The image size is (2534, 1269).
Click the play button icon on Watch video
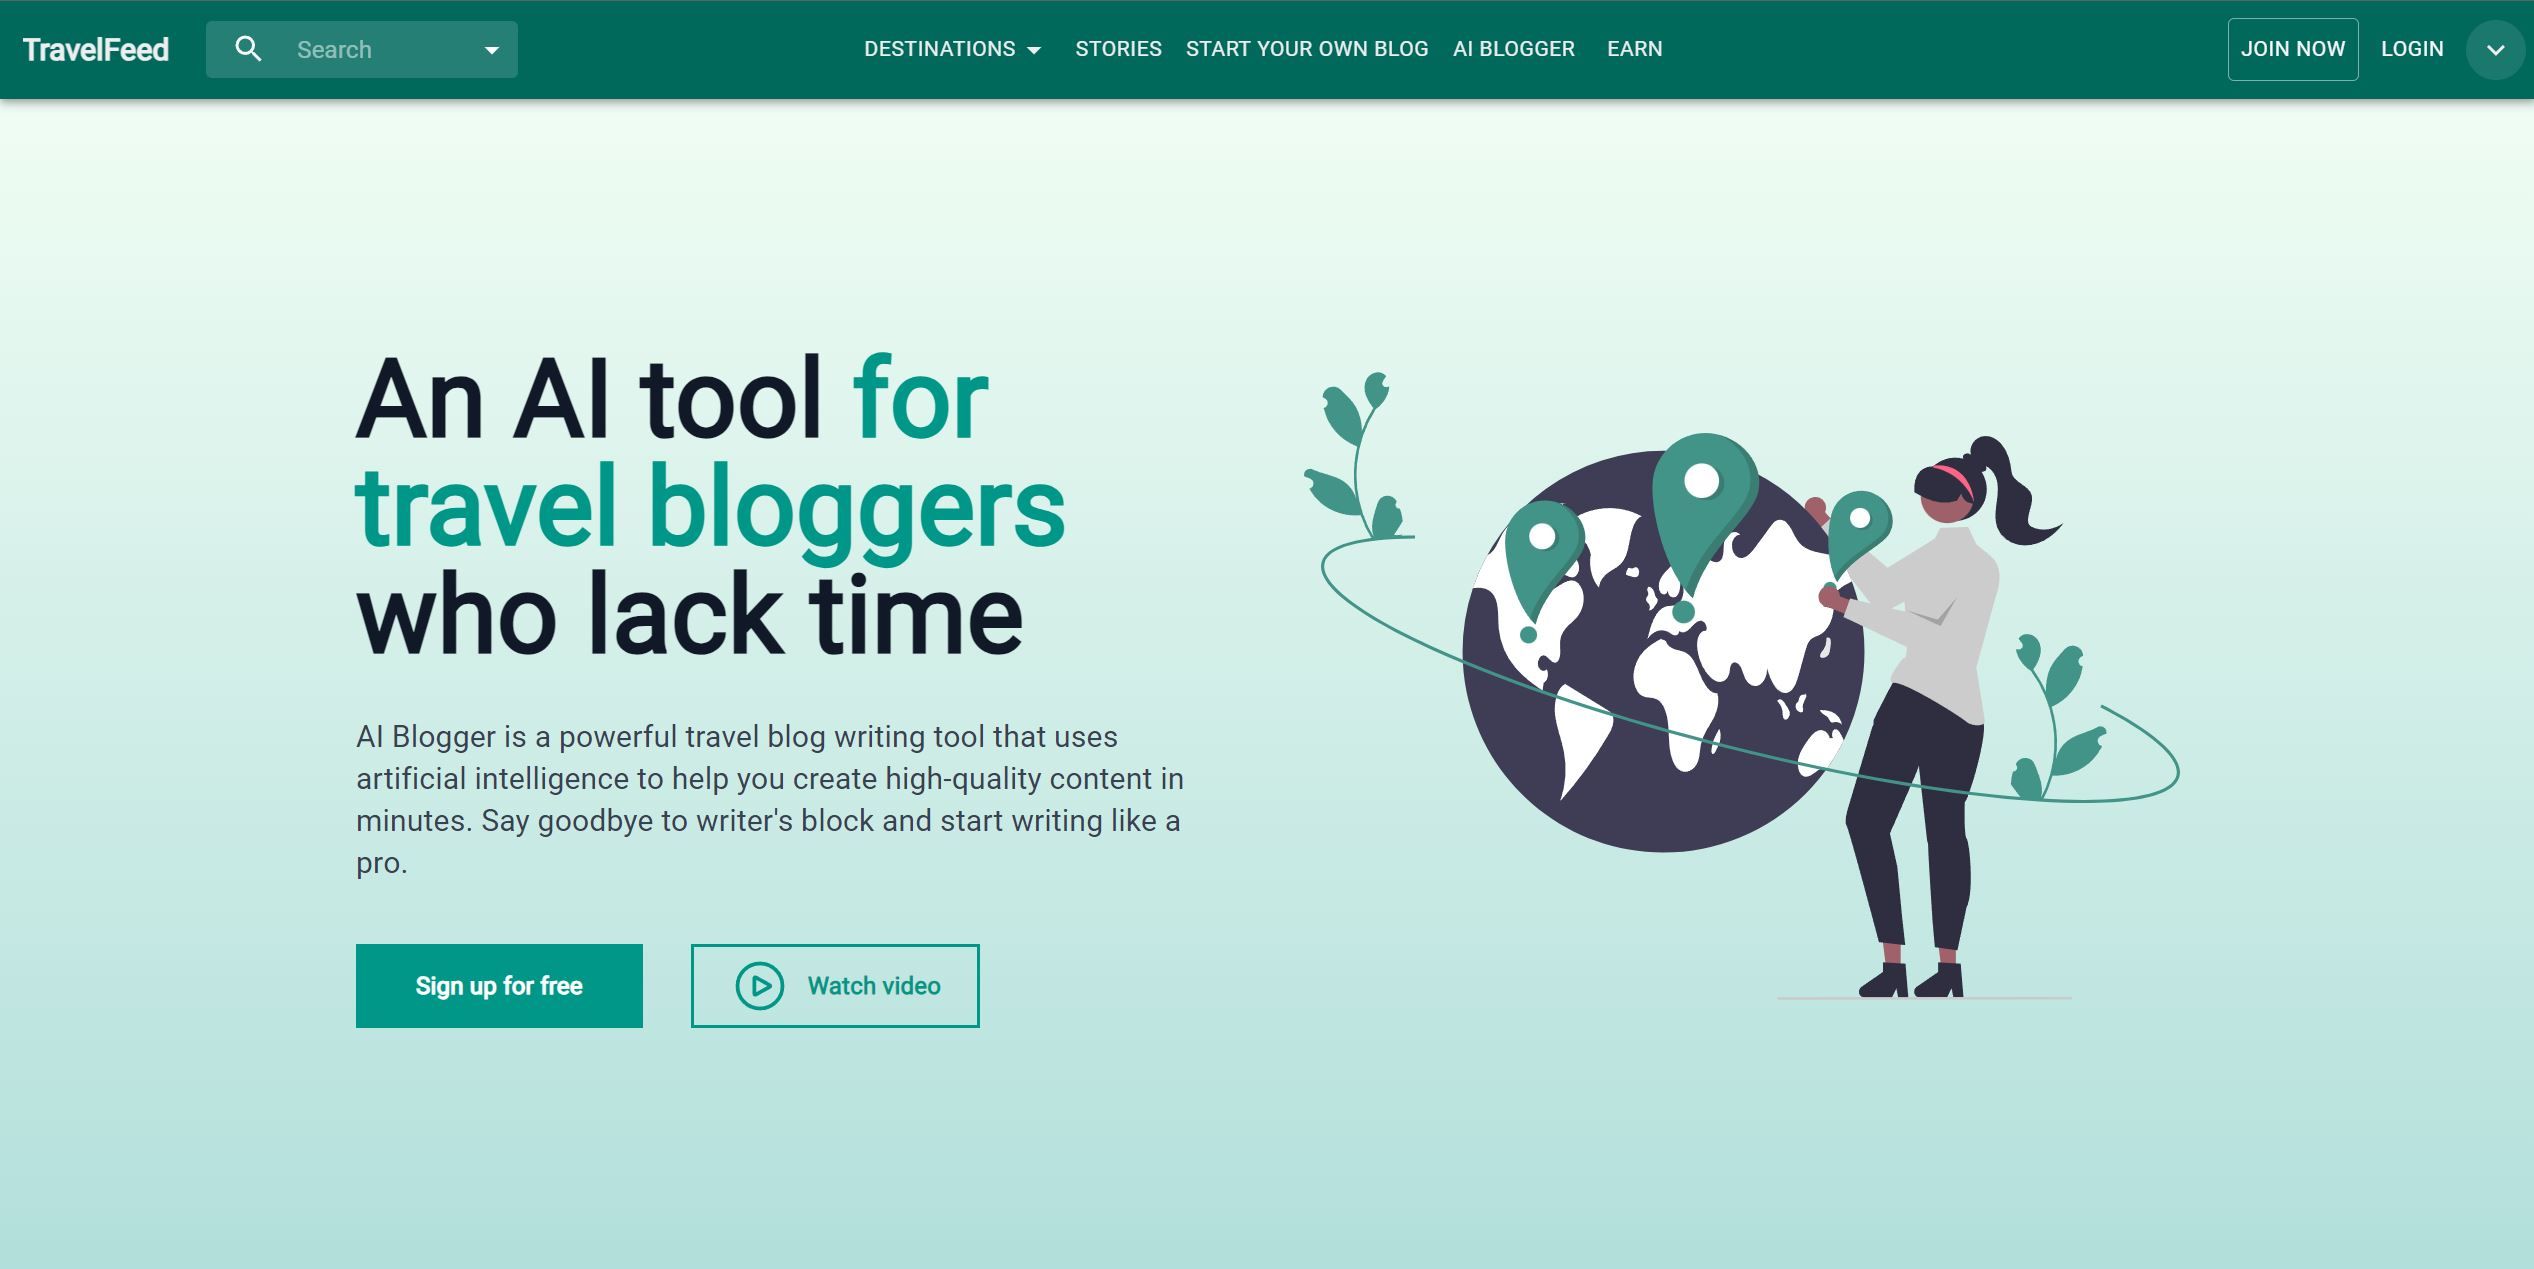click(x=754, y=984)
